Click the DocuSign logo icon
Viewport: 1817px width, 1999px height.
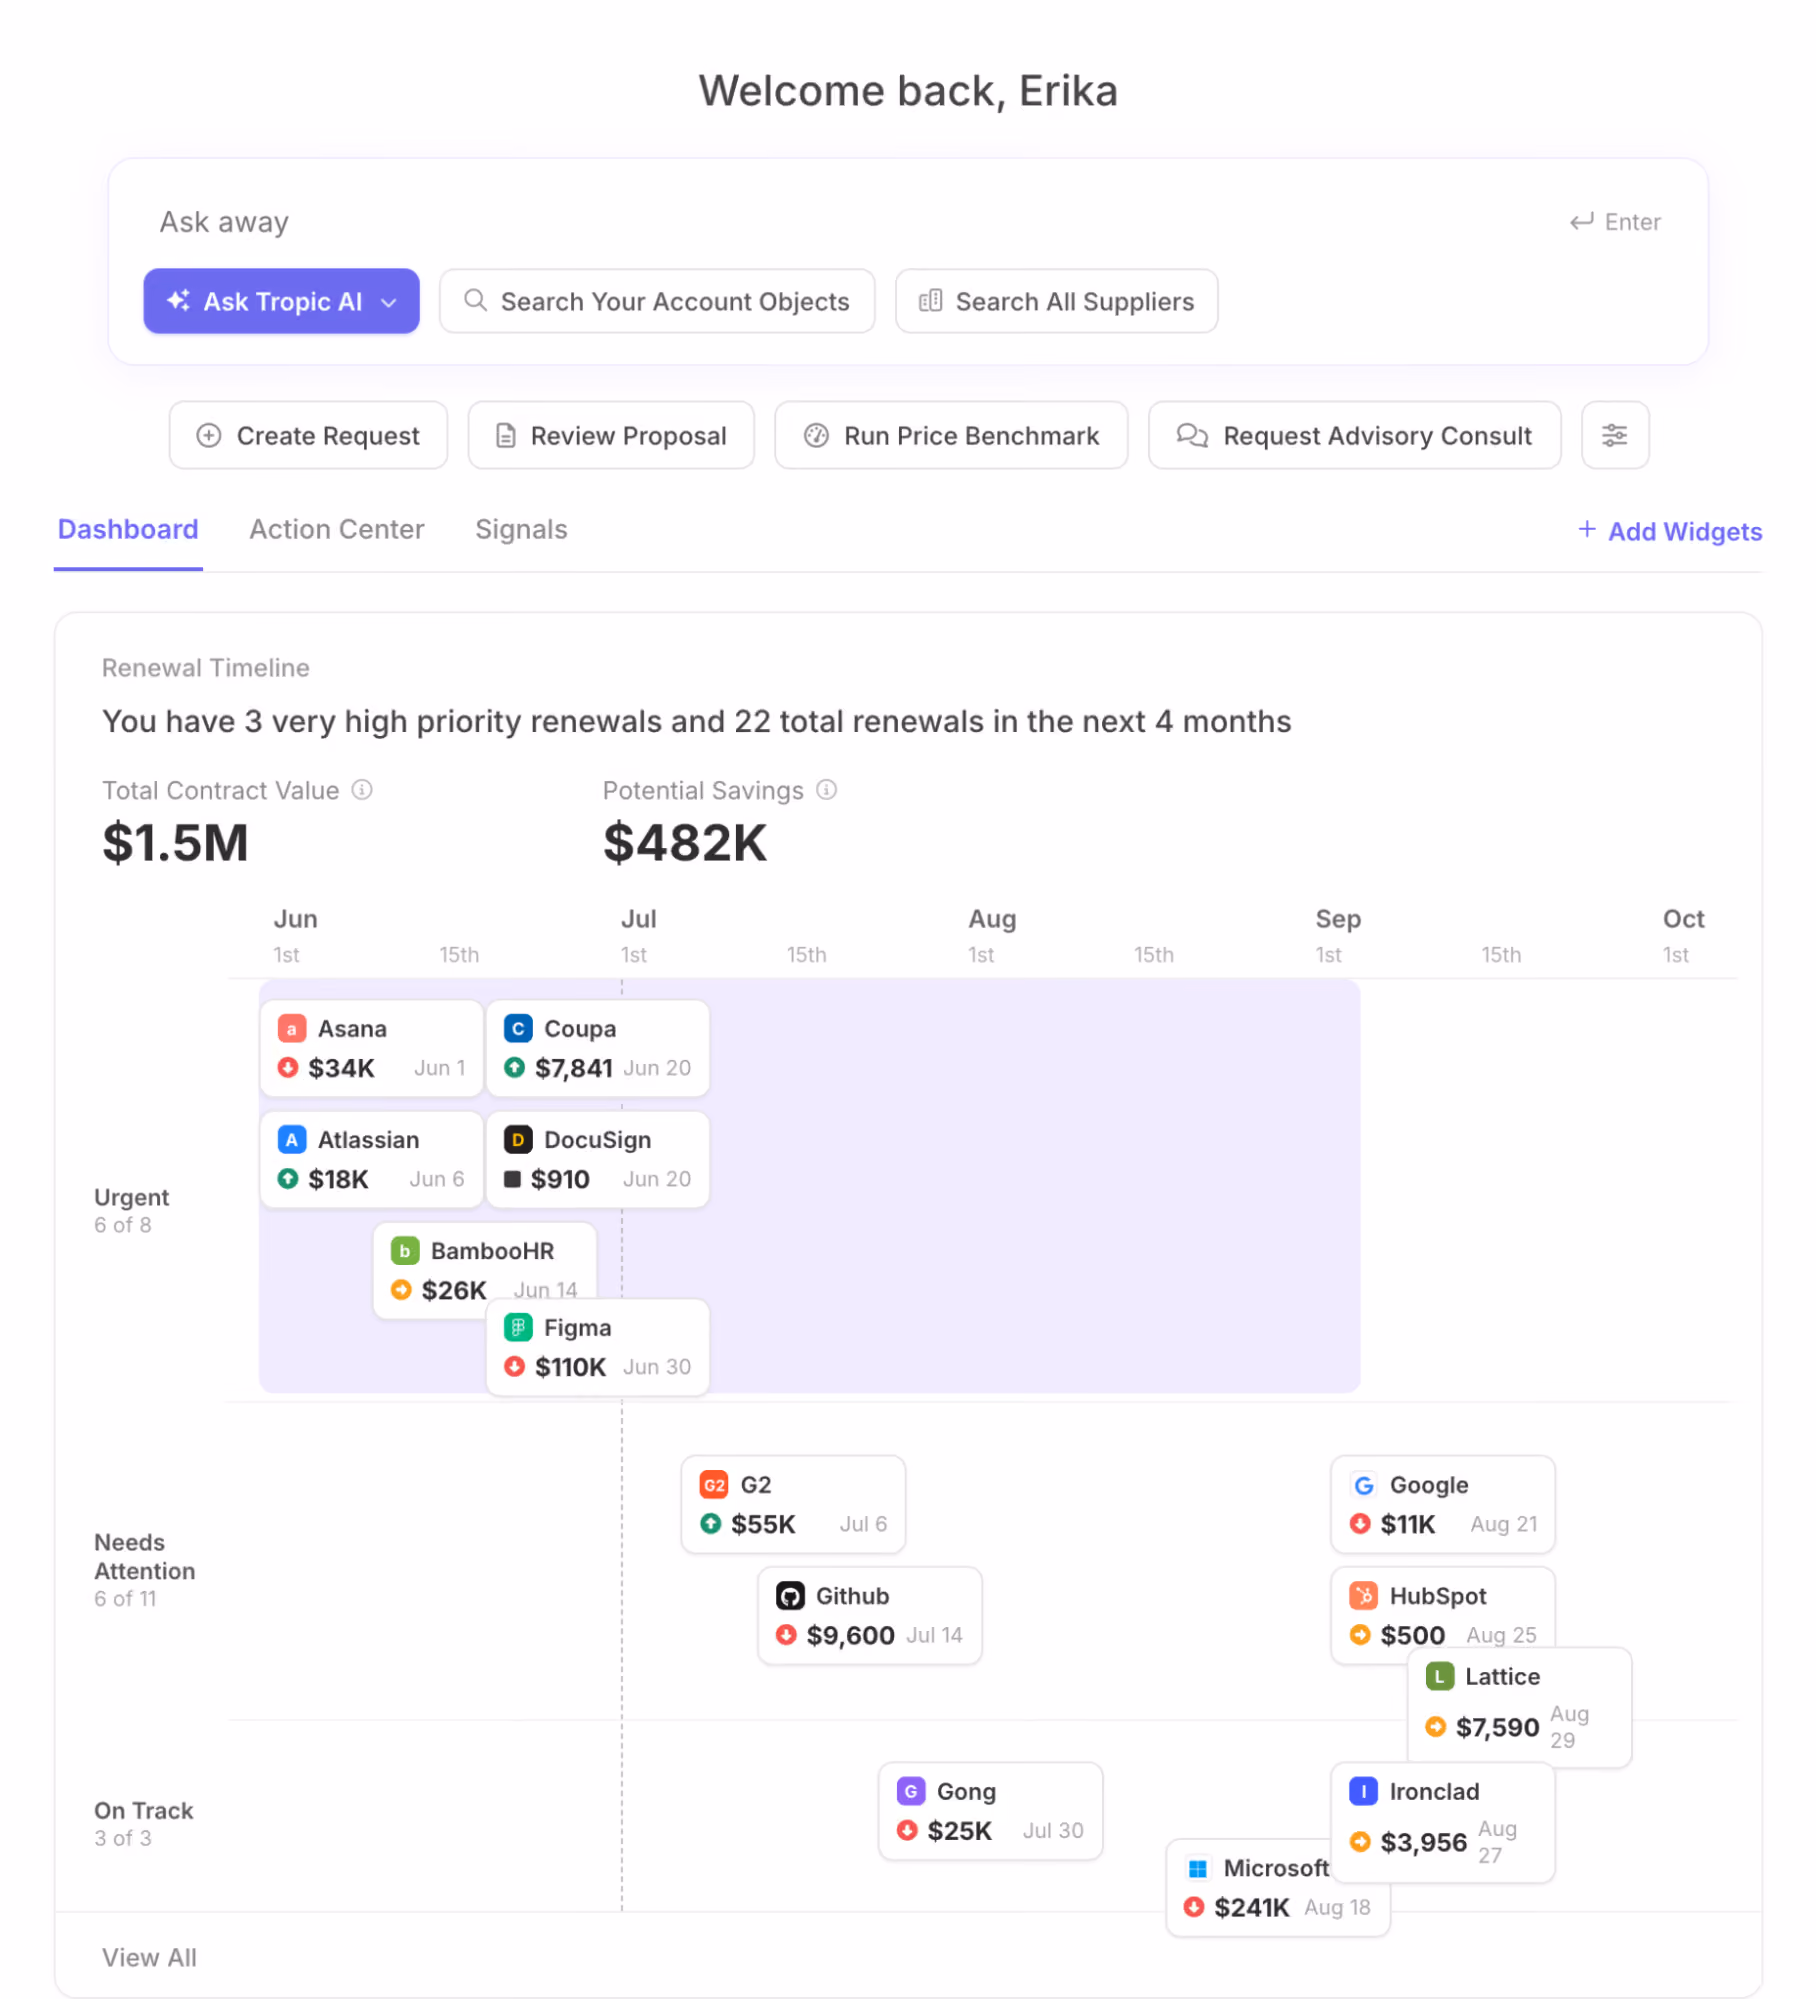tap(517, 1139)
